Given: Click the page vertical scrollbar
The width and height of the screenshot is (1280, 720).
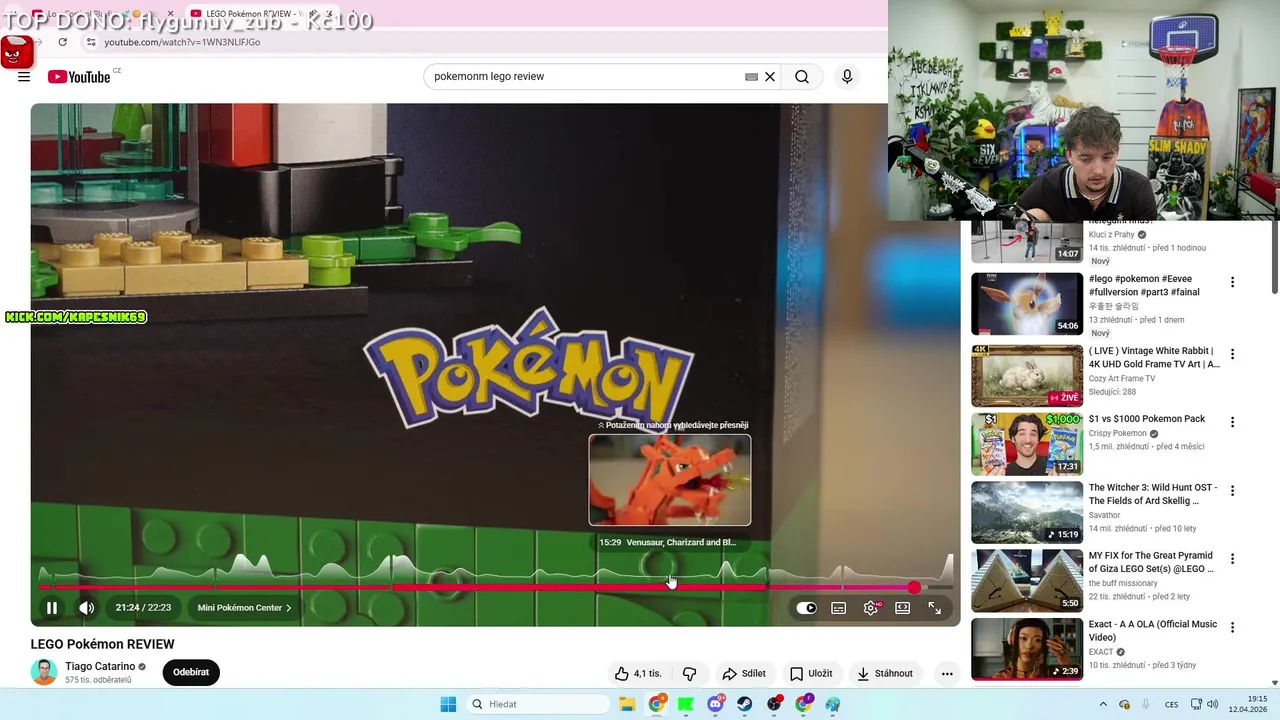Looking at the screenshot, I should pos(1274,258).
